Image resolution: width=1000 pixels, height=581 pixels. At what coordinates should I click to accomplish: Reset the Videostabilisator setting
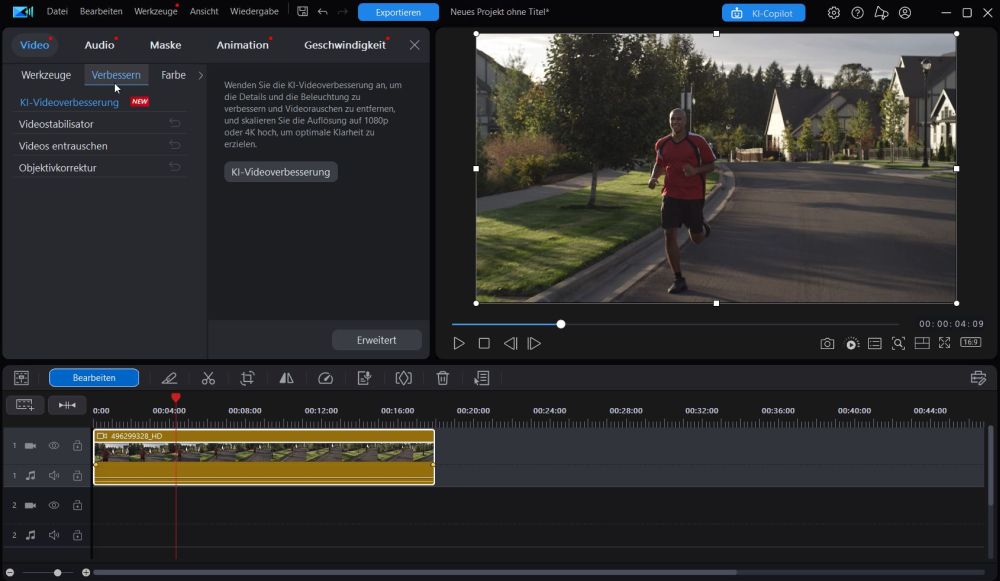(x=175, y=124)
